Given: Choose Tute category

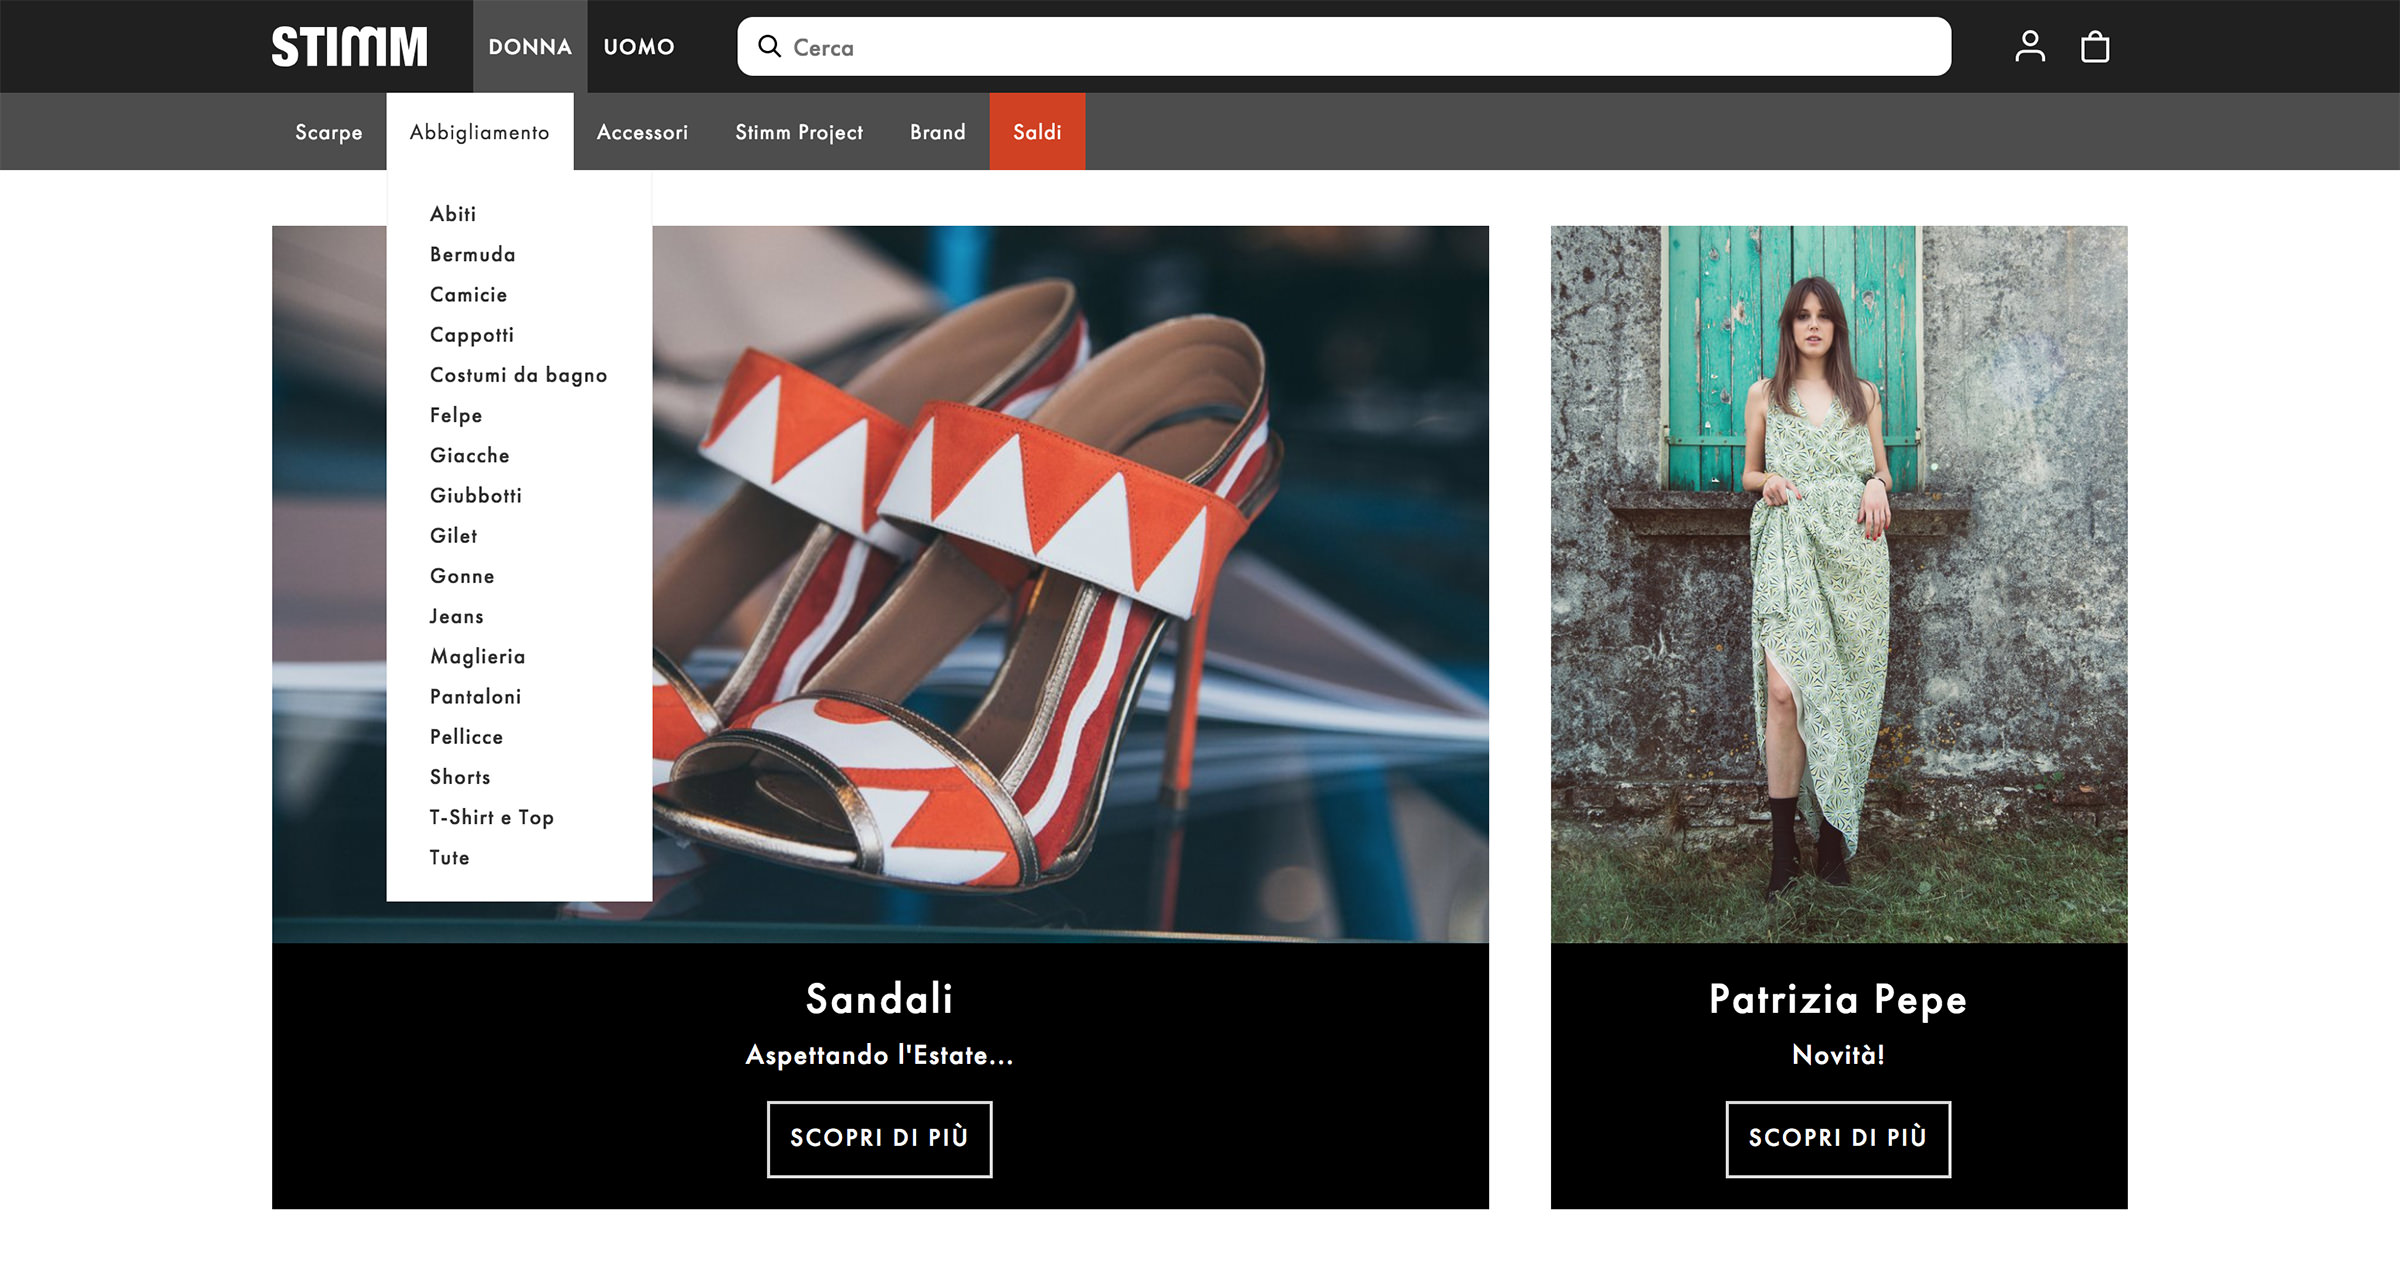Looking at the screenshot, I should [450, 857].
